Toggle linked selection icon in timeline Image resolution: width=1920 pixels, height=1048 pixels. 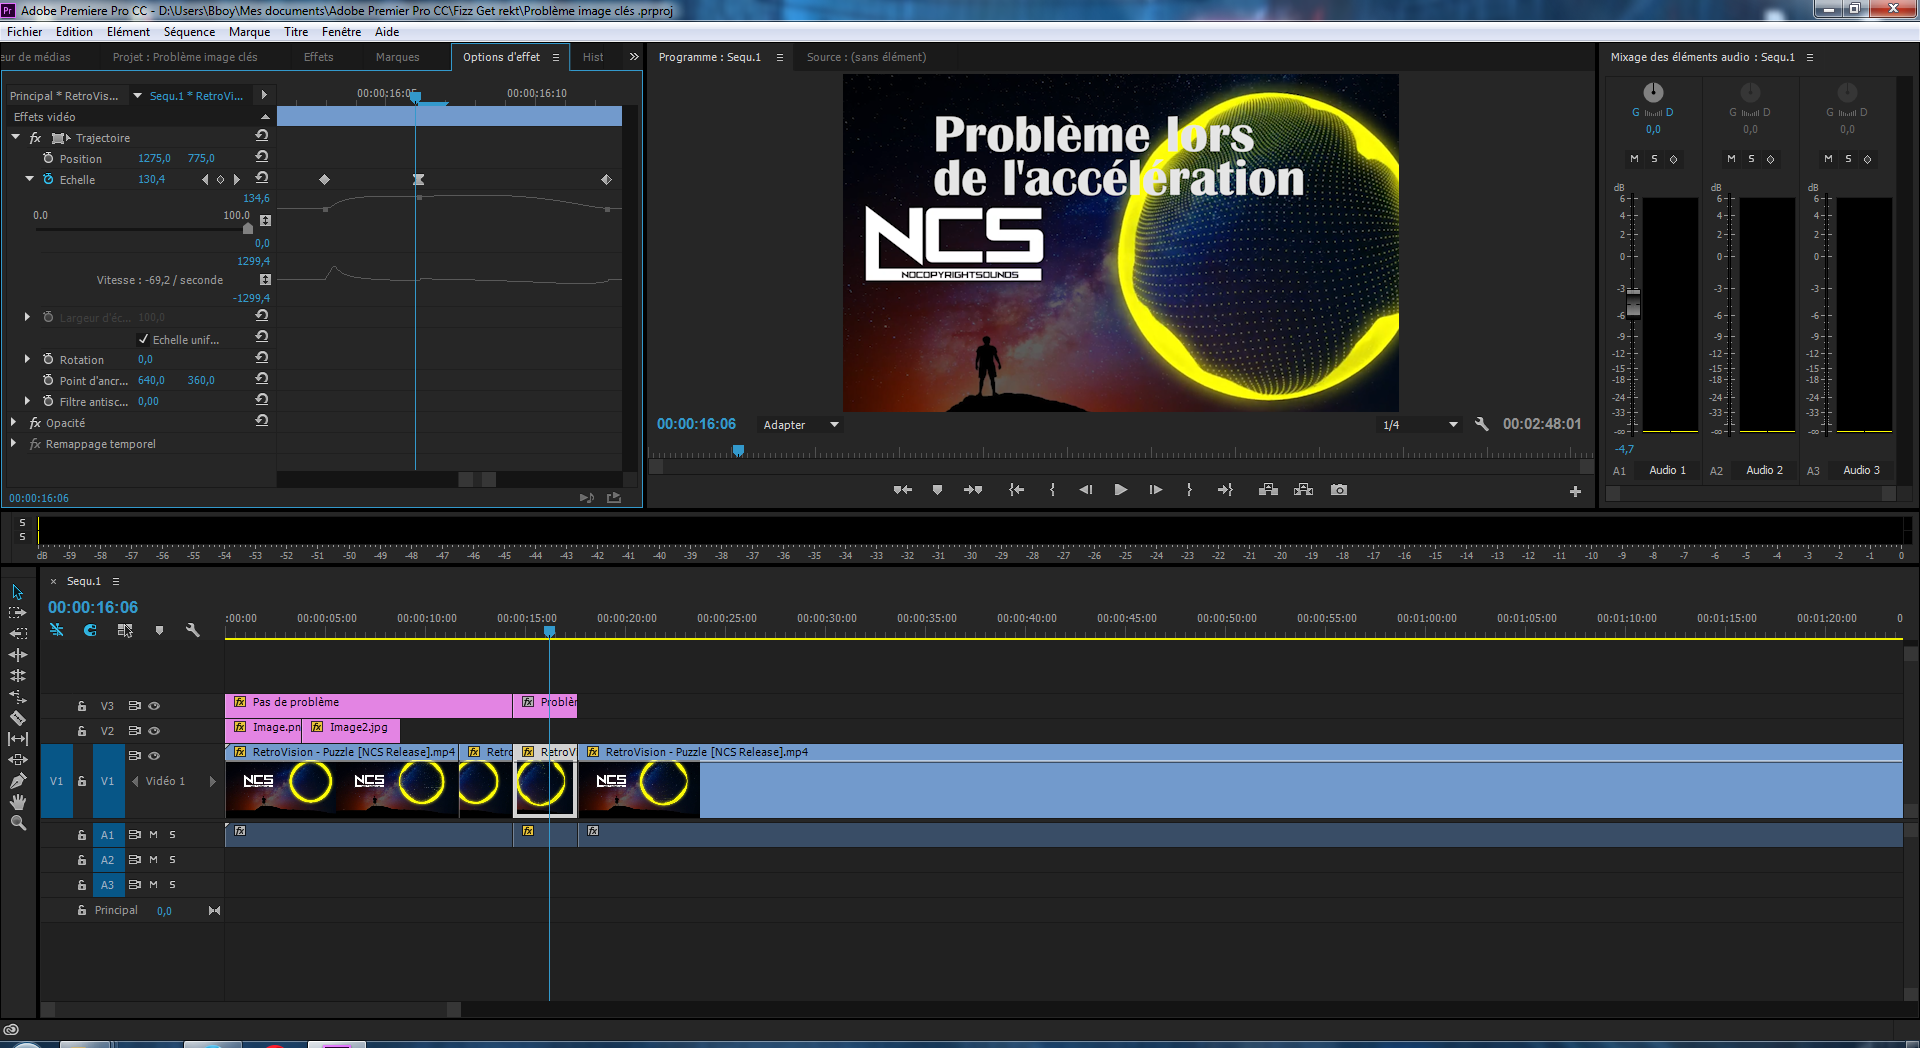coord(125,630)
